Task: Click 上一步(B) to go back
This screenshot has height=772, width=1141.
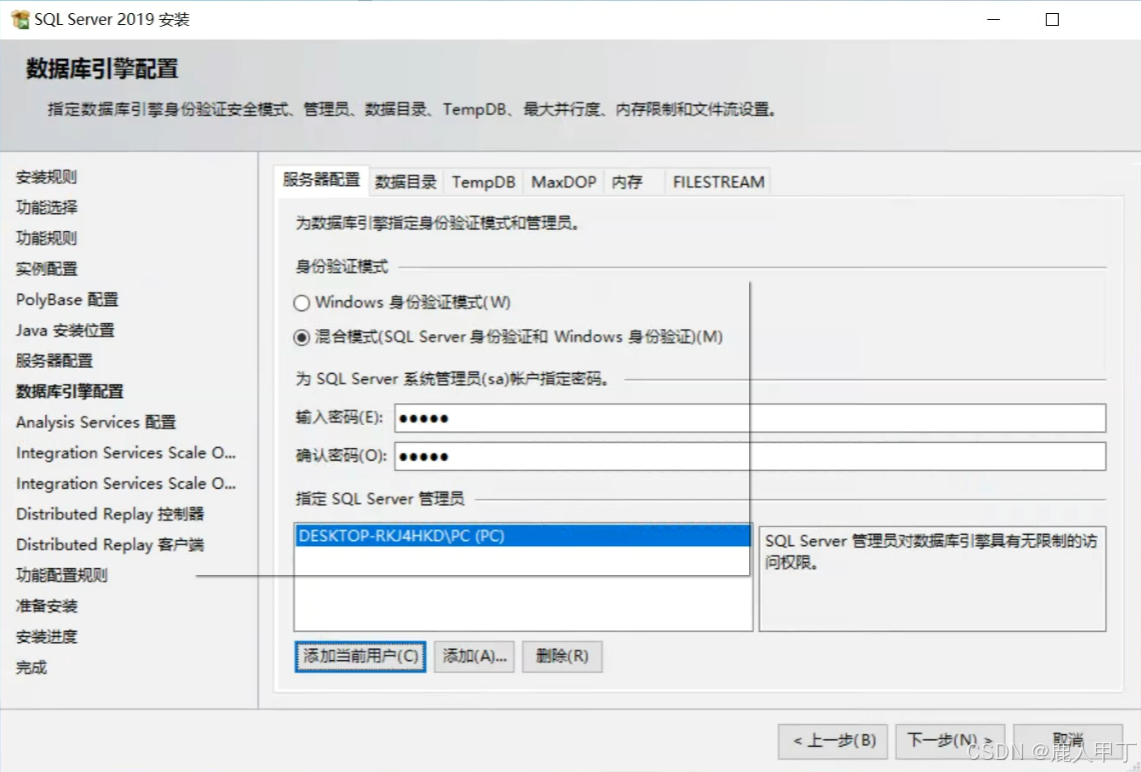Action: (834, 741)
